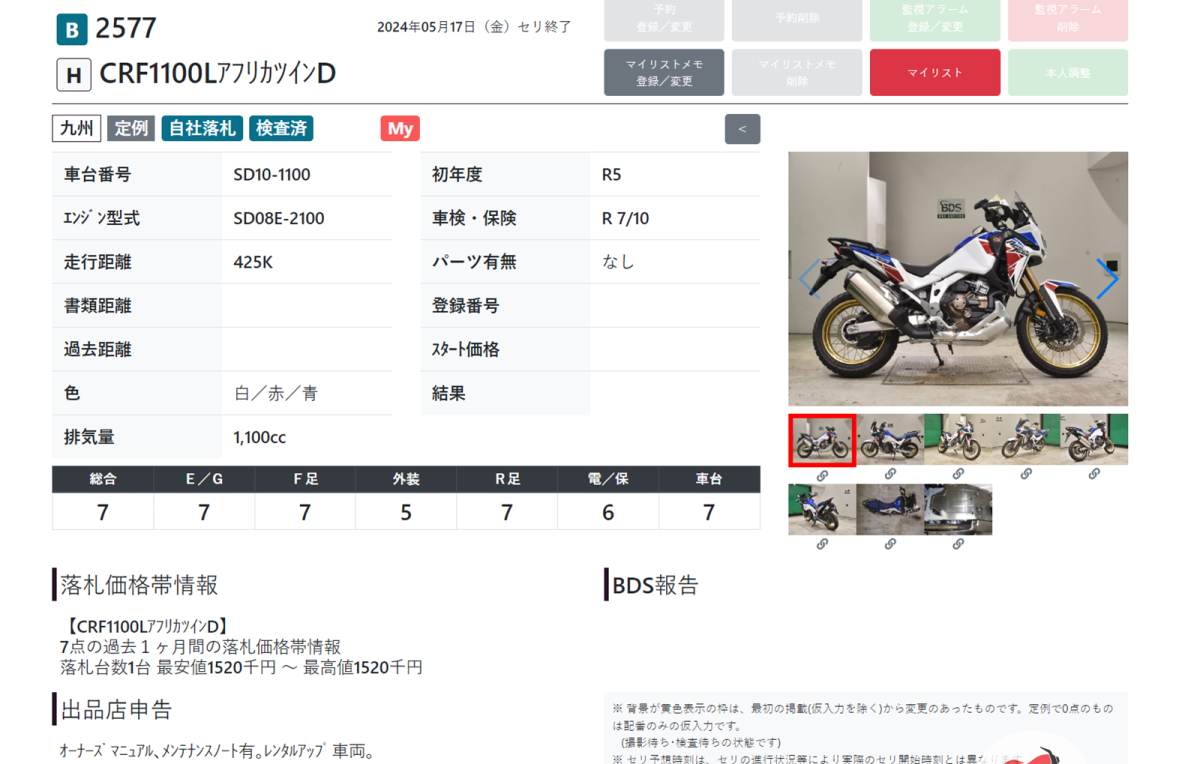The height and width of the screenshot is (764, 1200).
Task: Click the 本人調整 button
Action: click(x=1068, y=73)
